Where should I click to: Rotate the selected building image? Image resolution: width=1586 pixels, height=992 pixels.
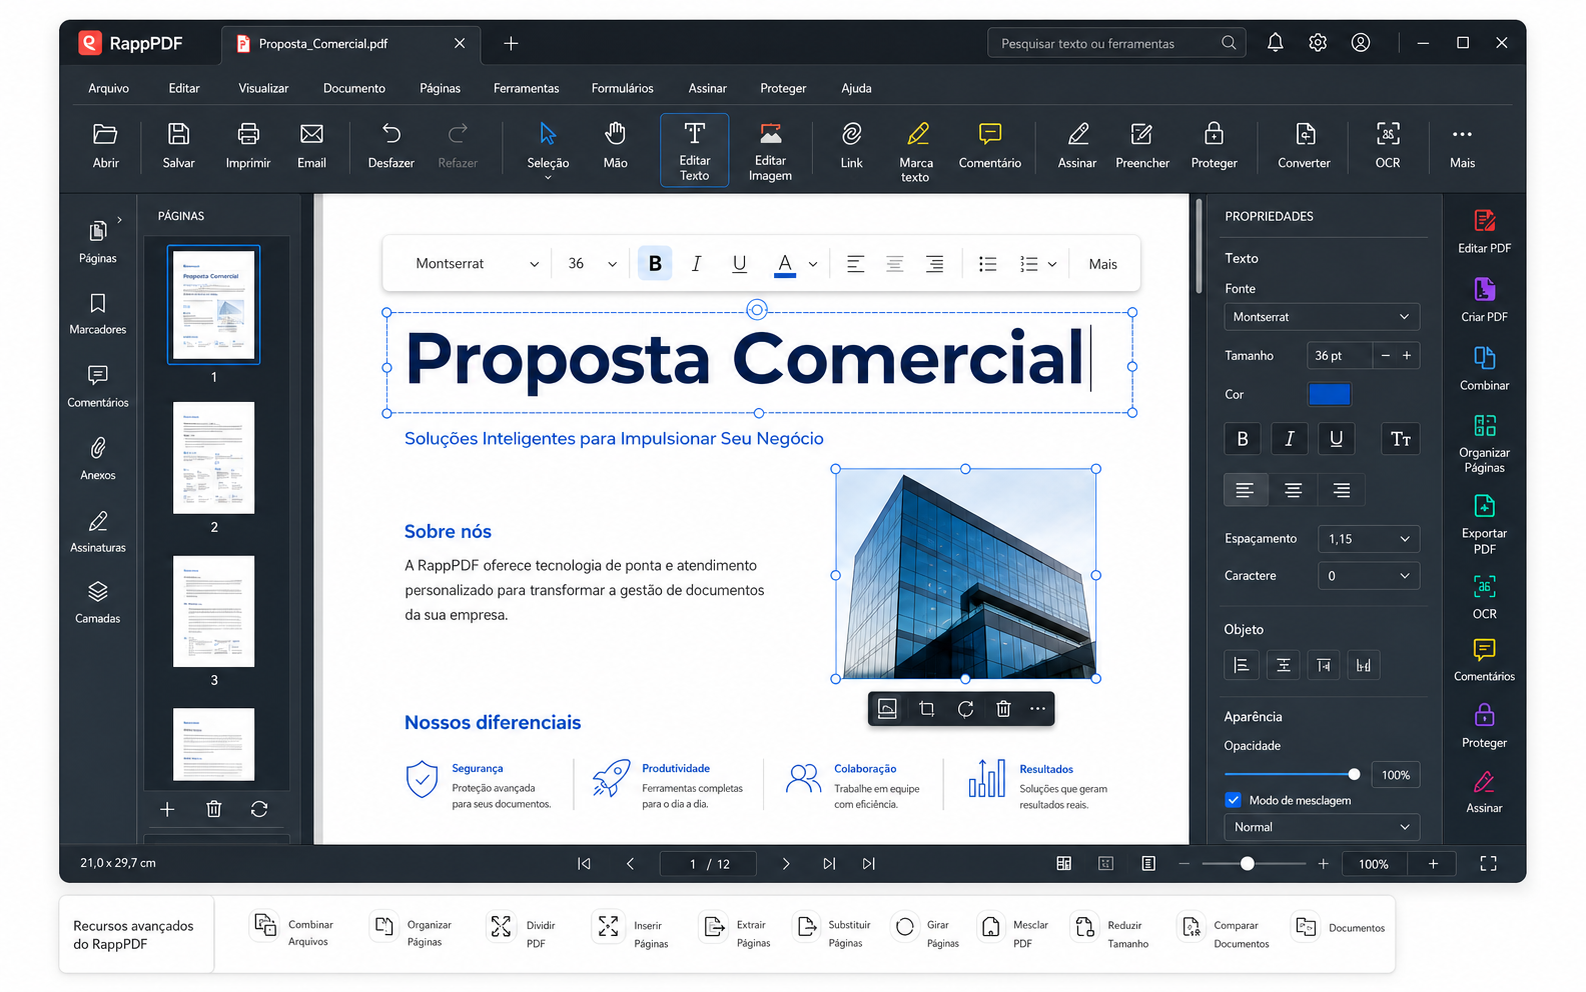click(x=965, y=709)
